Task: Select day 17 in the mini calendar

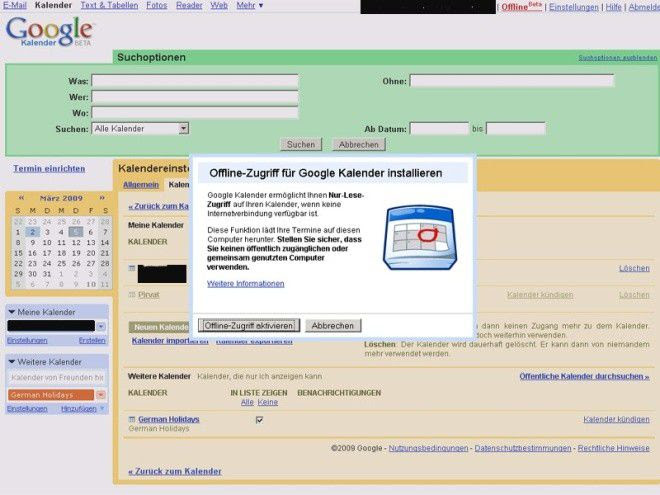Action: point(47,253)
